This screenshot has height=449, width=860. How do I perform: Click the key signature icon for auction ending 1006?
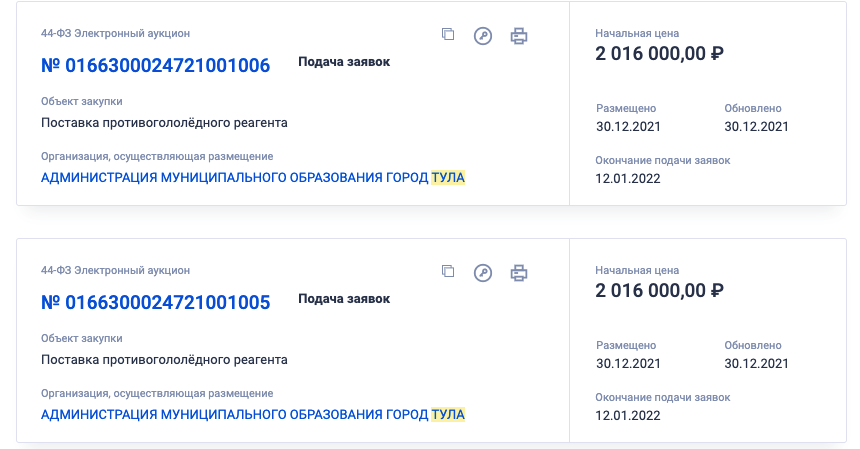[483, 36]
